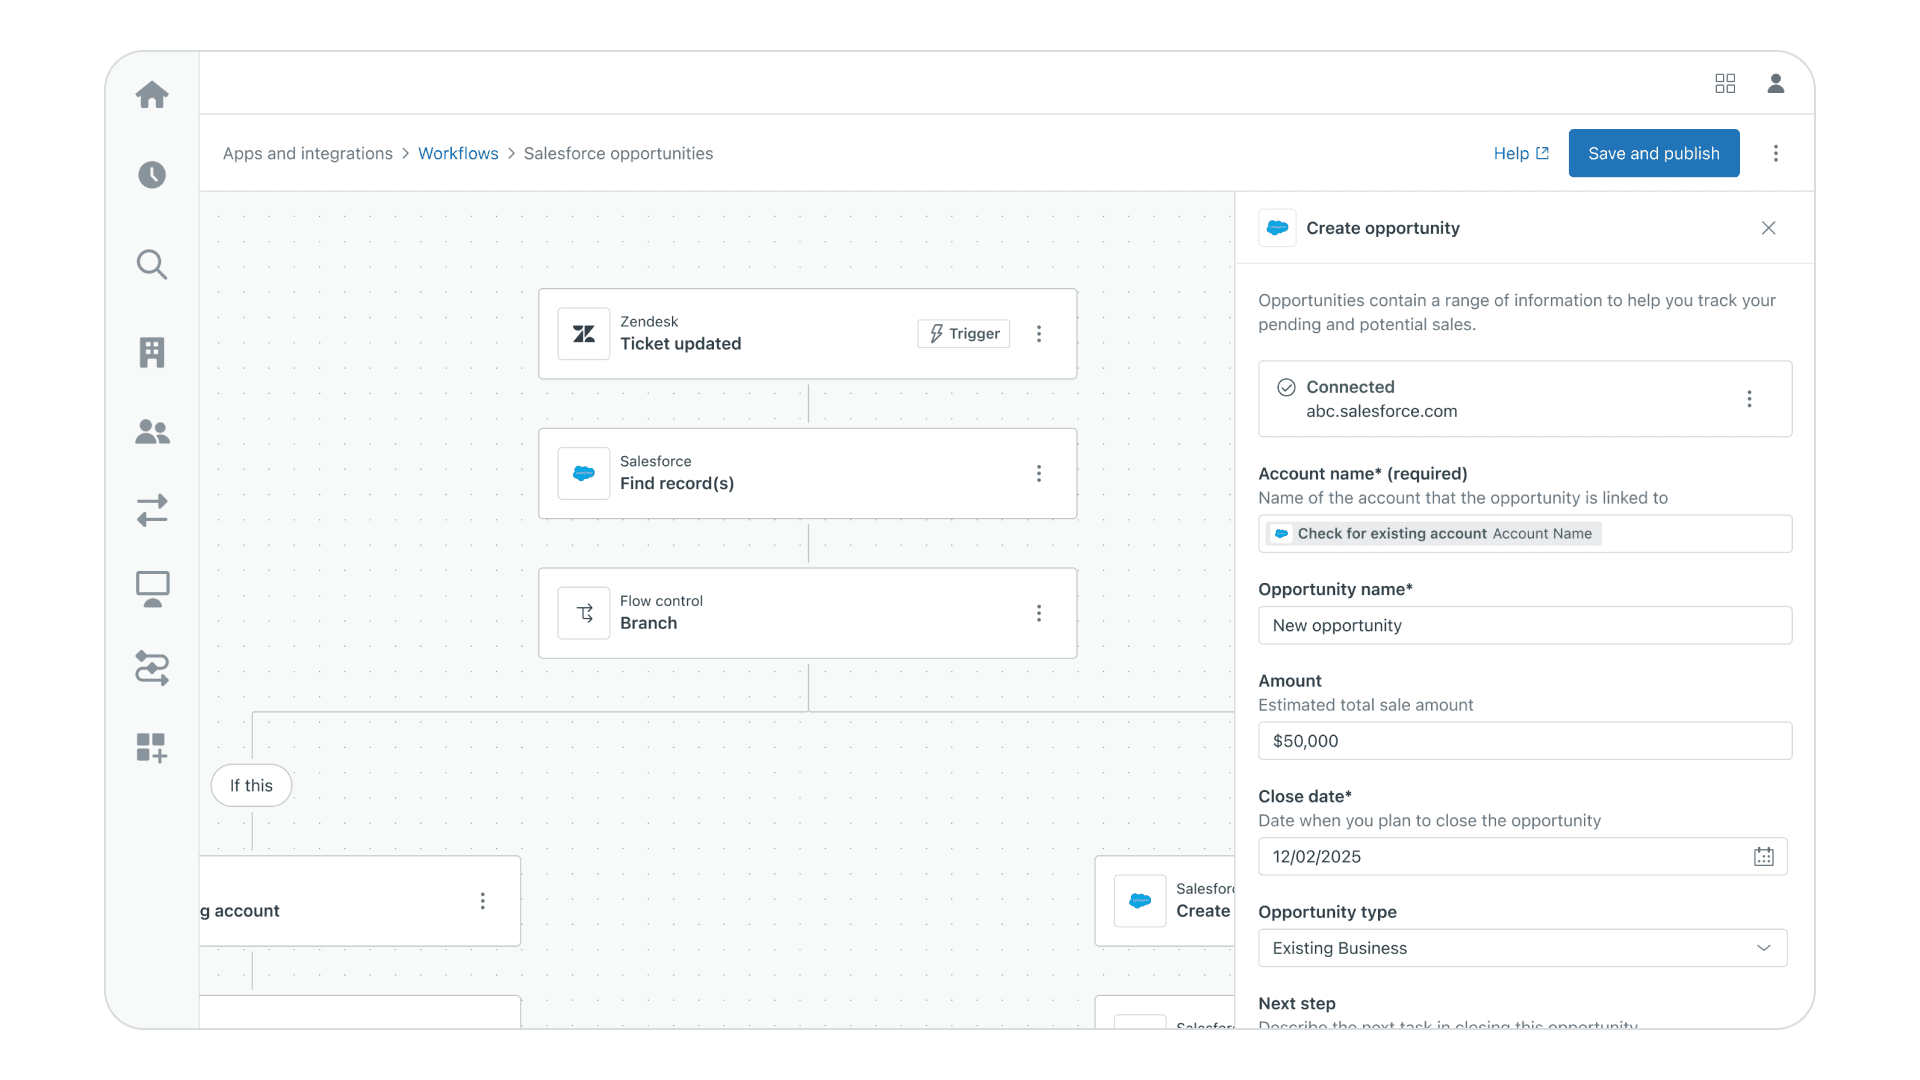Click the Account name input field
This screenshot has width=1920, height=1080.
pyautogui.click(x=1525, y=534)
